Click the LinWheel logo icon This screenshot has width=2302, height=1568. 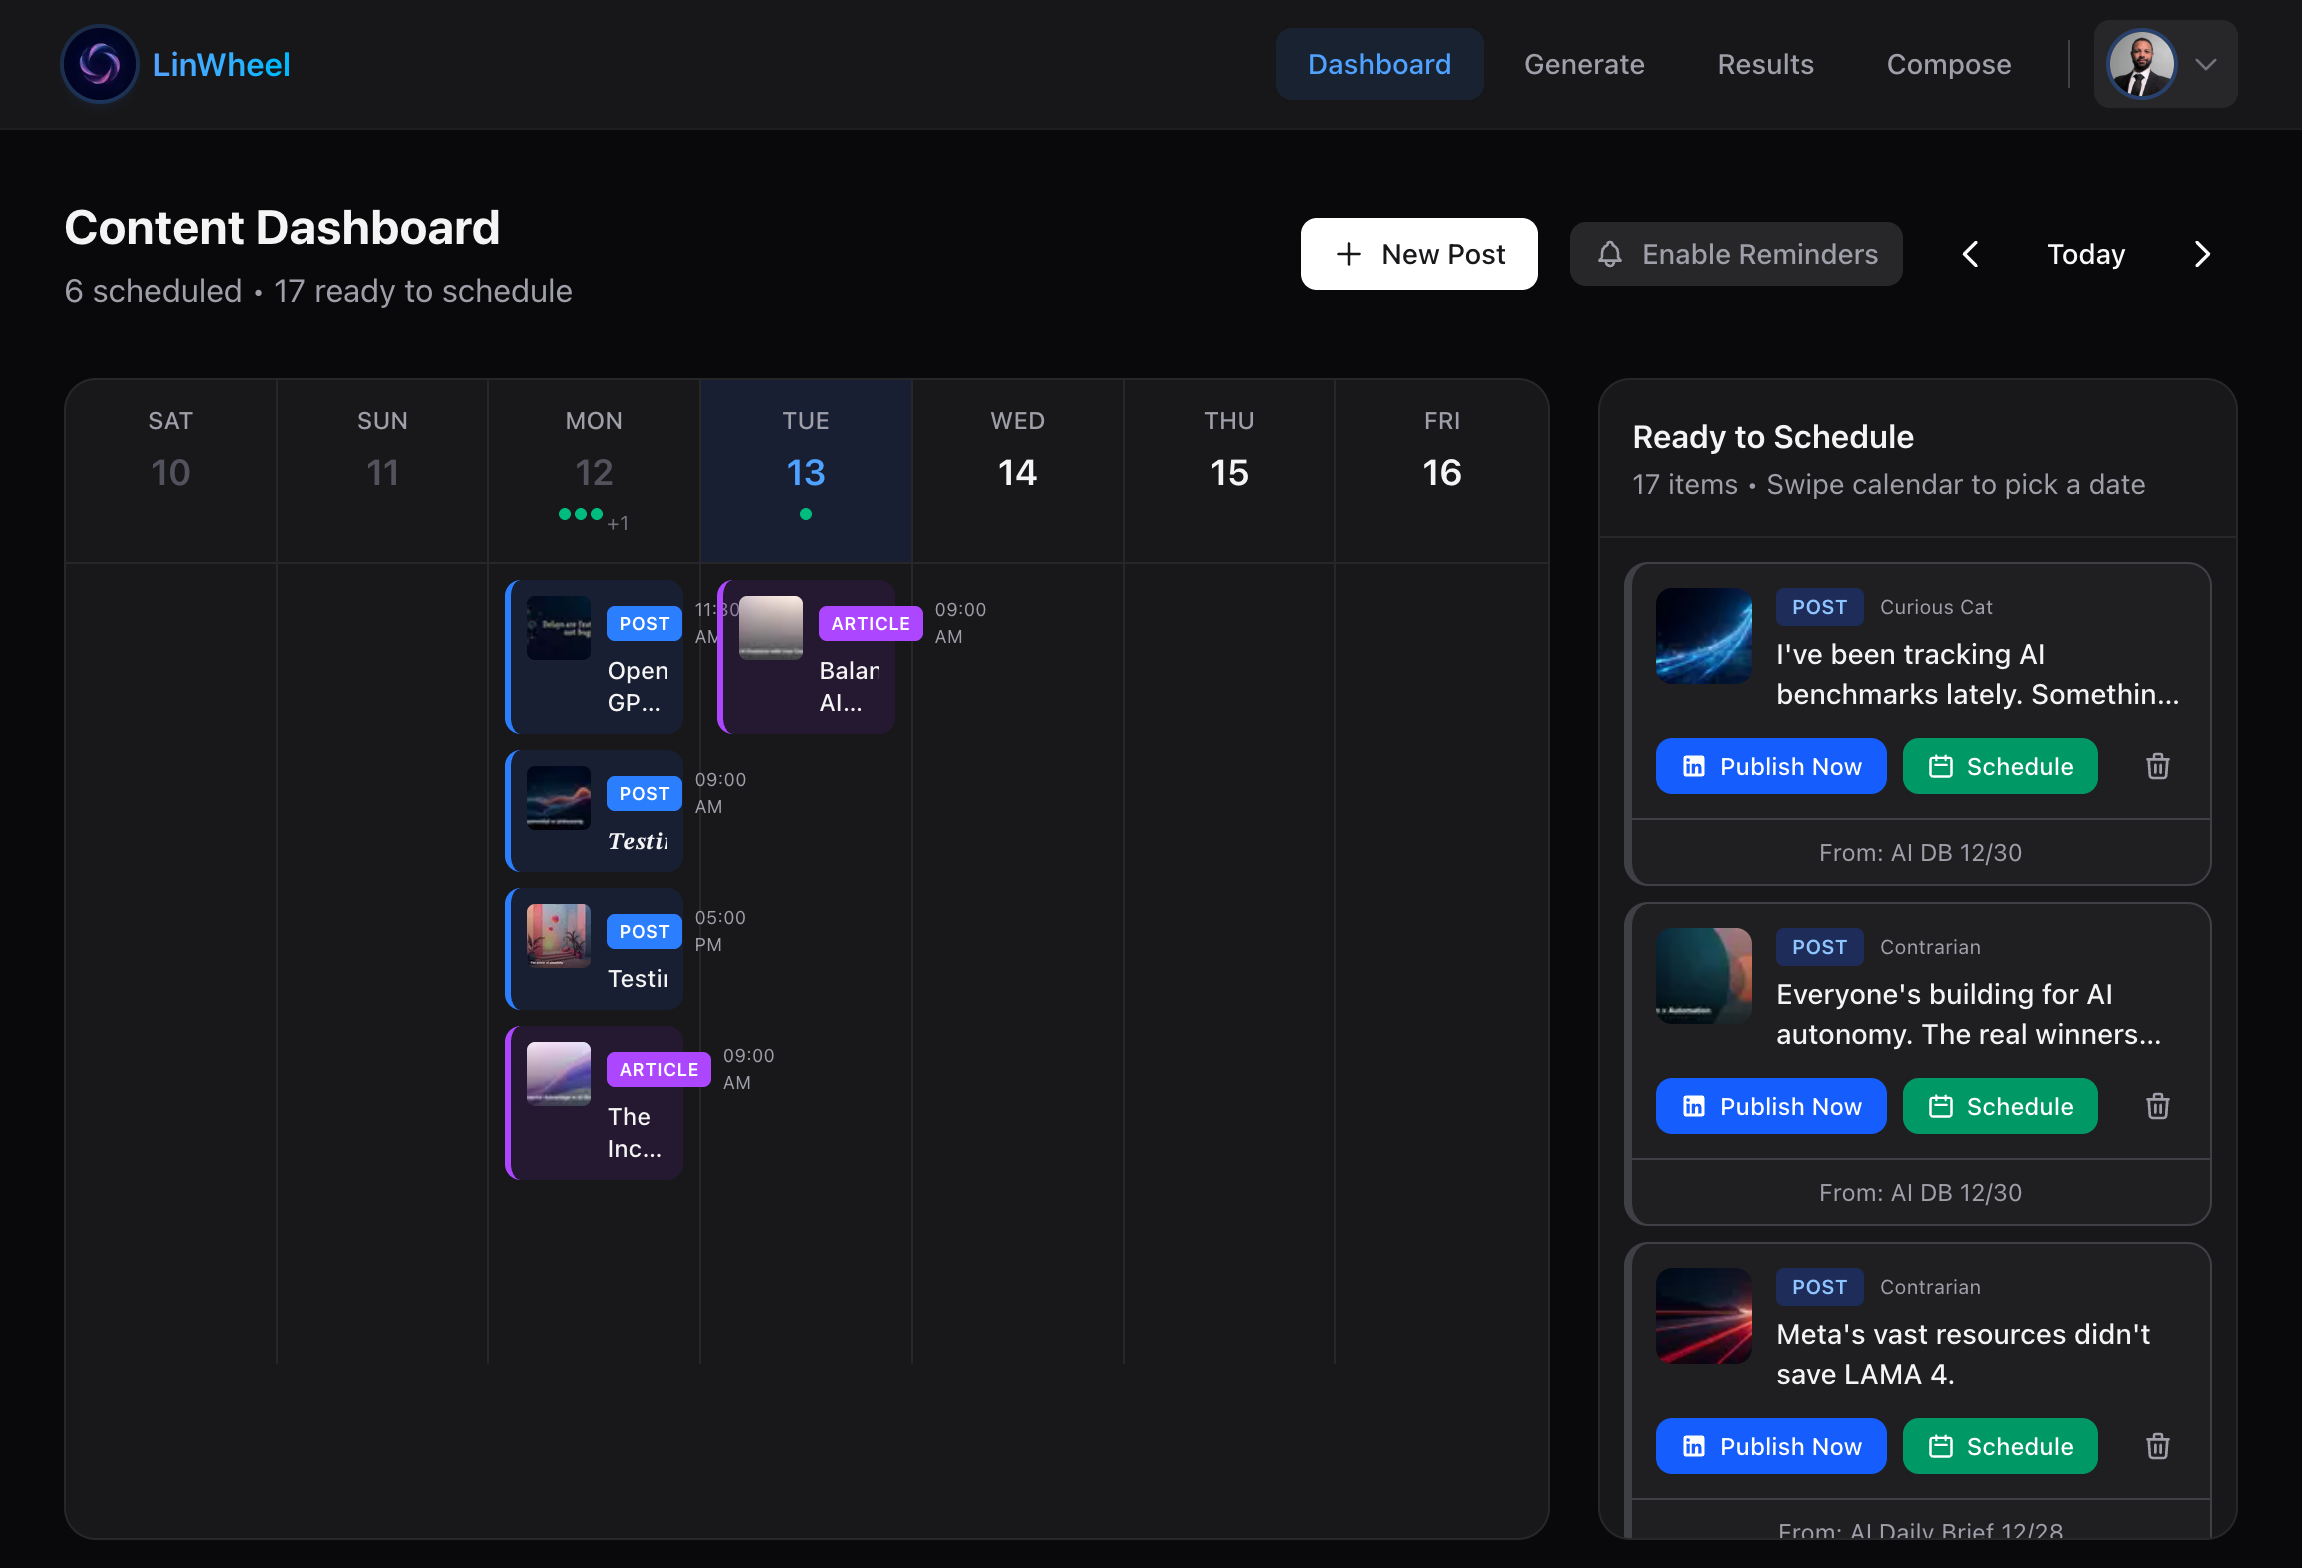pos(99,64)
